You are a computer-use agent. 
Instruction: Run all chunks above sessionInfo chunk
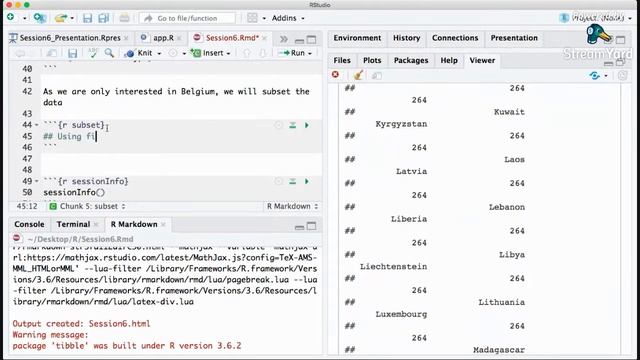click(x=293, y=181)
